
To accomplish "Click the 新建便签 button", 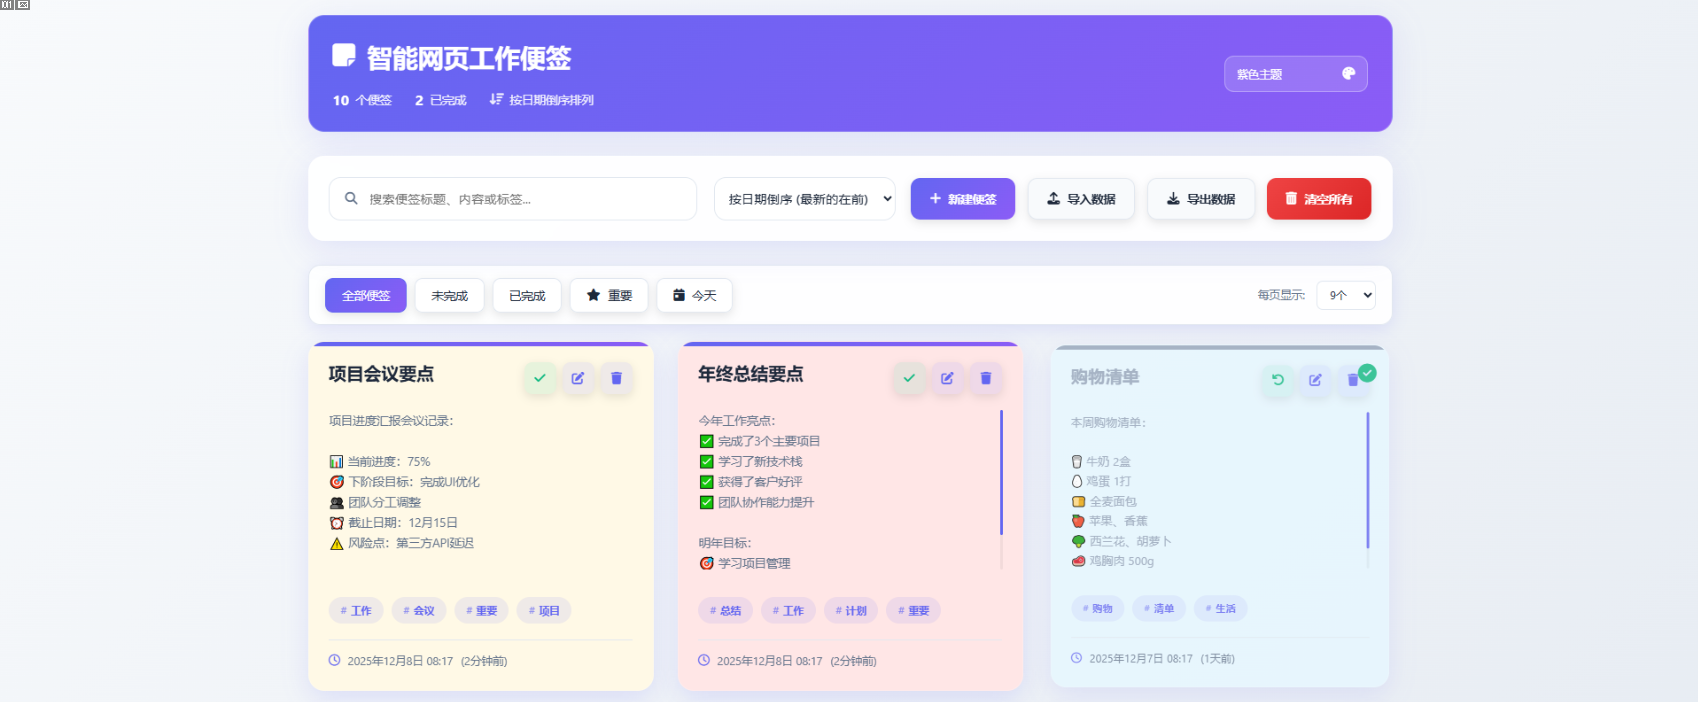I will click(x=962, y=199).
